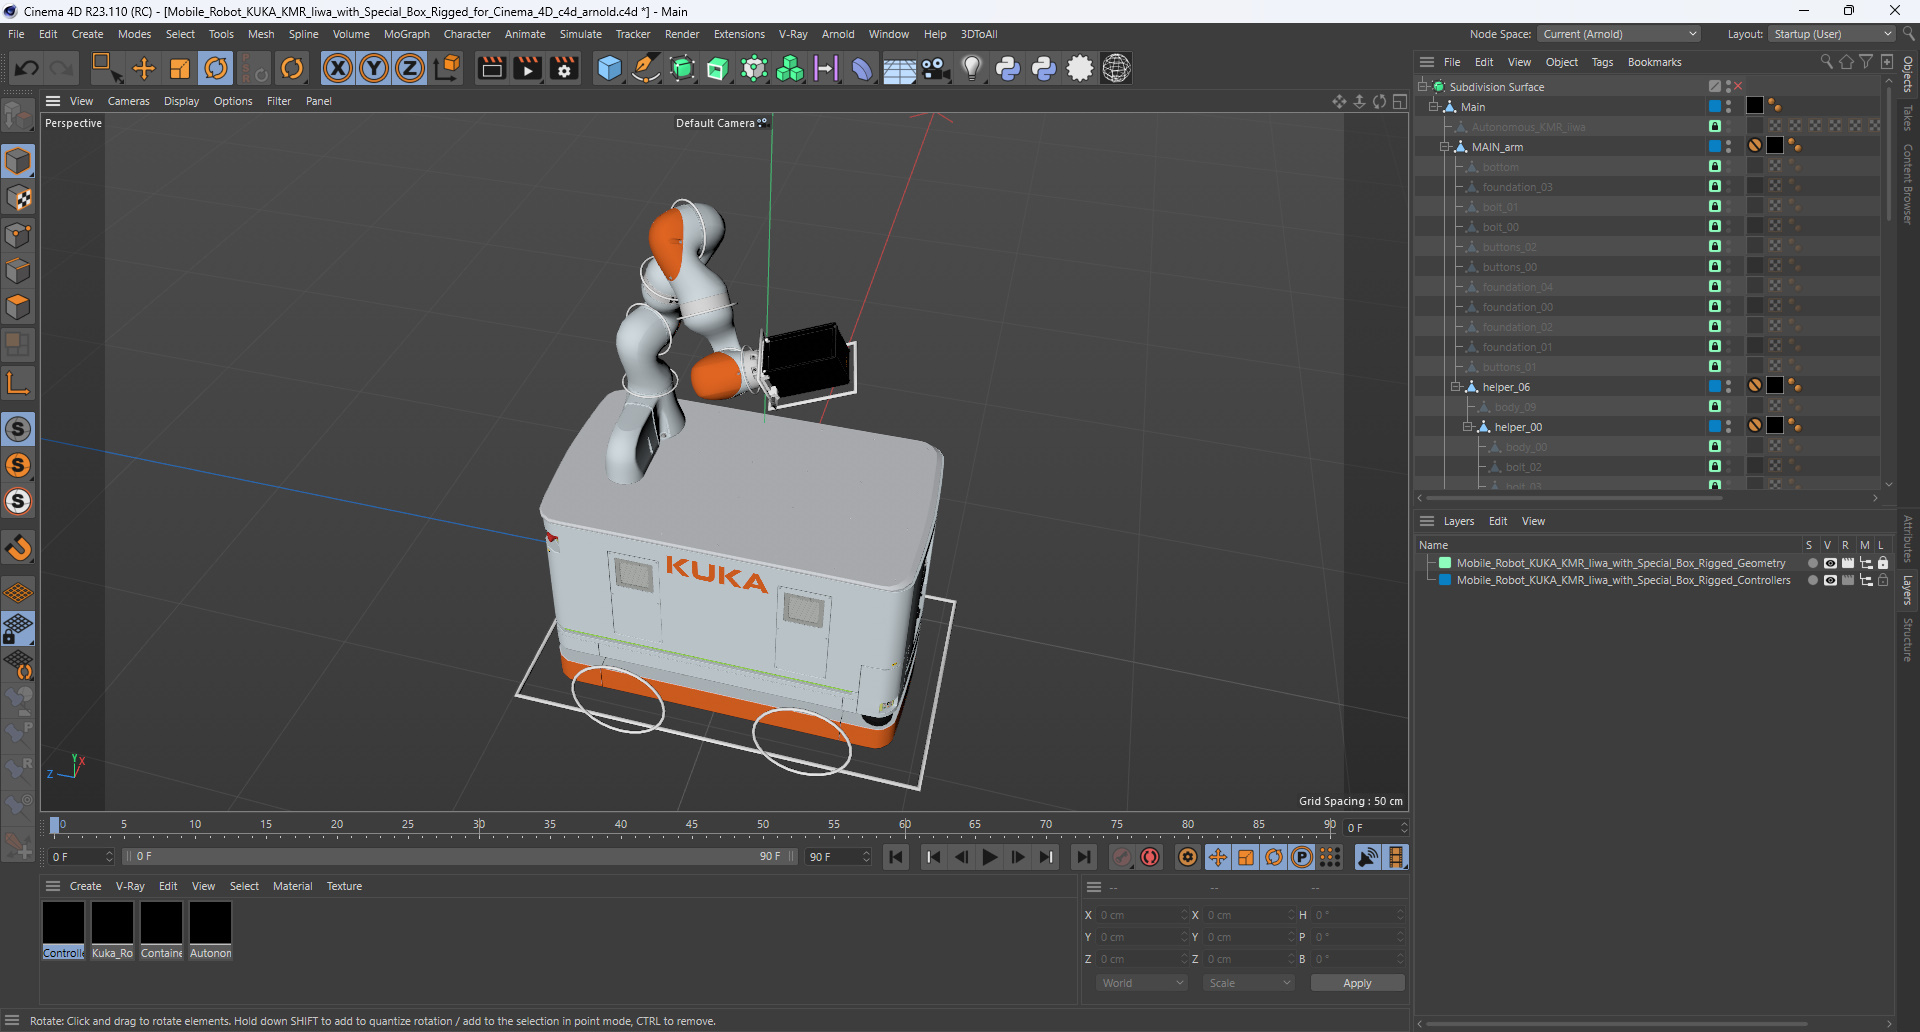1920x1032 pixels.
Task: Click the search icon in Object Manager
Action: [x=1826, y=62]
